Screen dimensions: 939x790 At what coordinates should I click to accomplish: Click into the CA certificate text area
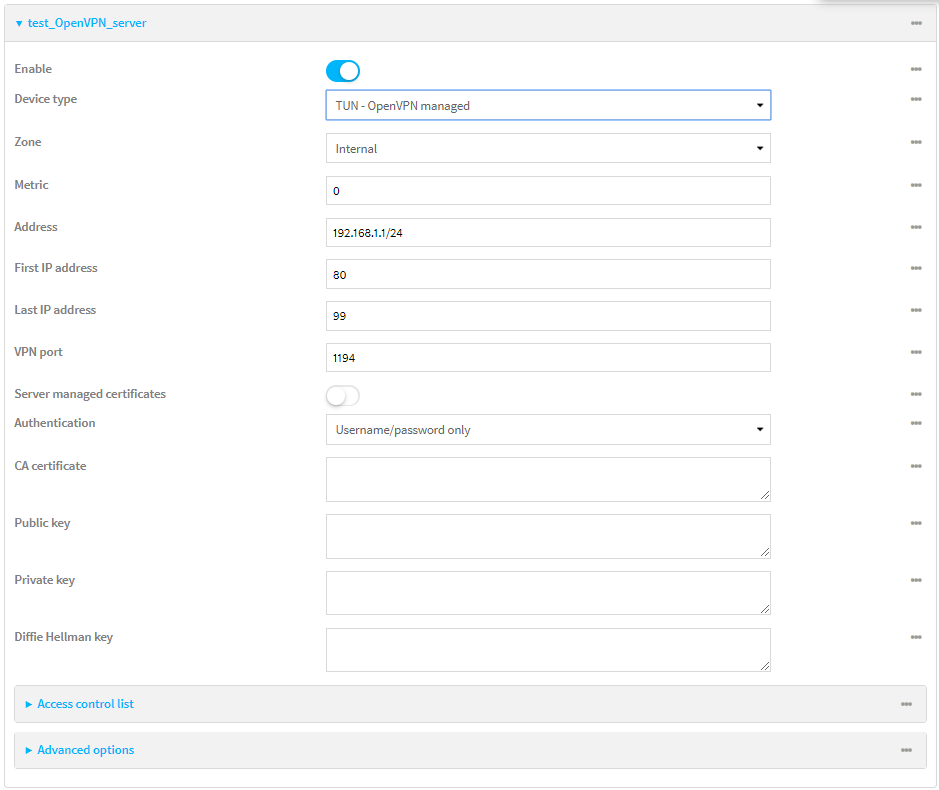[x=547, y=479]
